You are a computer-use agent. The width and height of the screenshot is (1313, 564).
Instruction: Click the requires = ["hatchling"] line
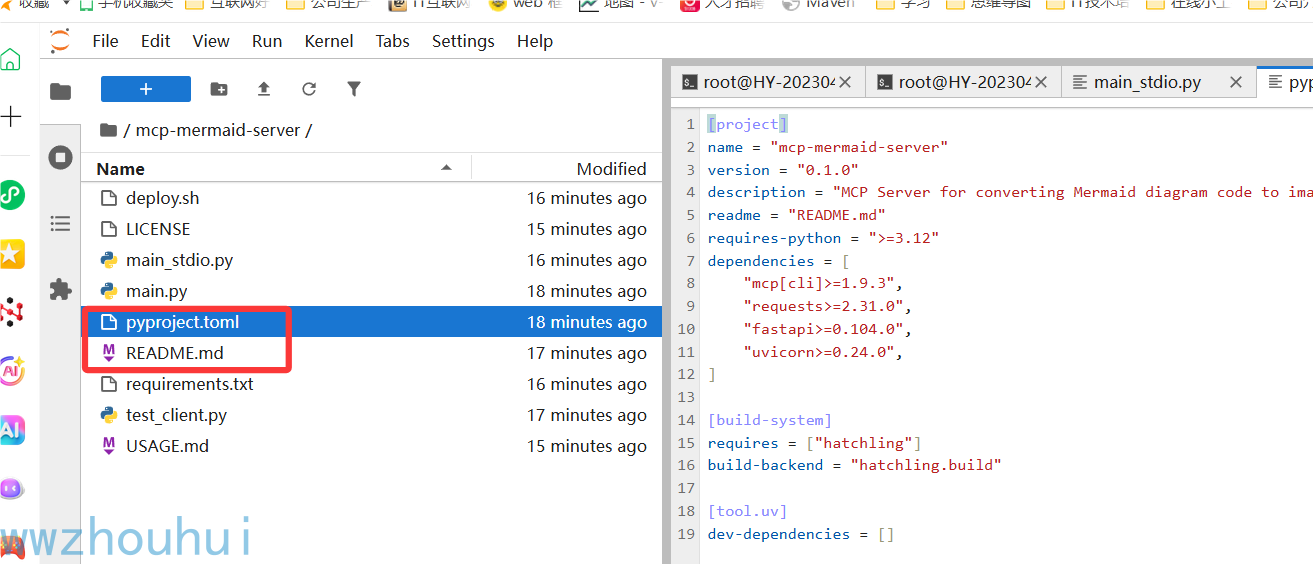(x=814, y=443)
